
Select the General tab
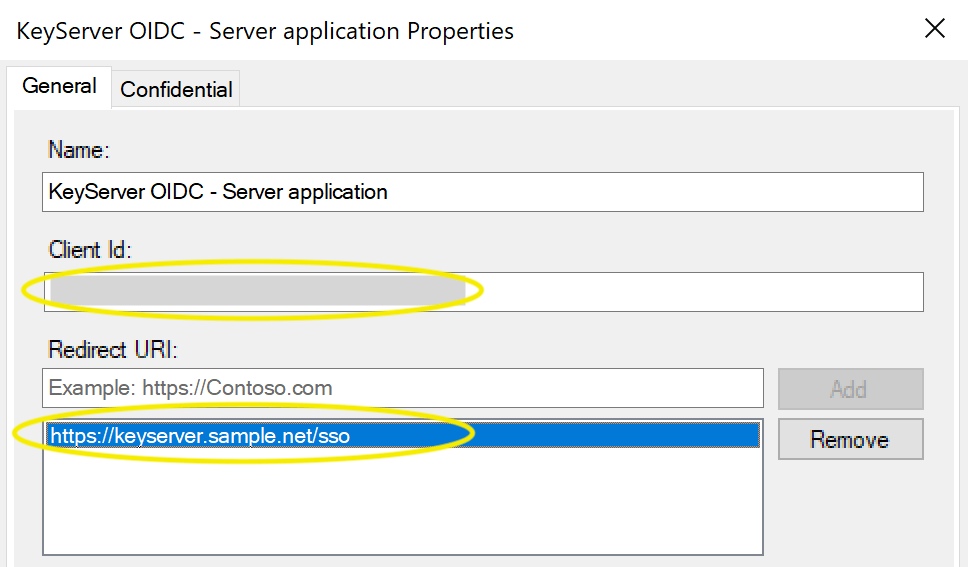[59, 86]
